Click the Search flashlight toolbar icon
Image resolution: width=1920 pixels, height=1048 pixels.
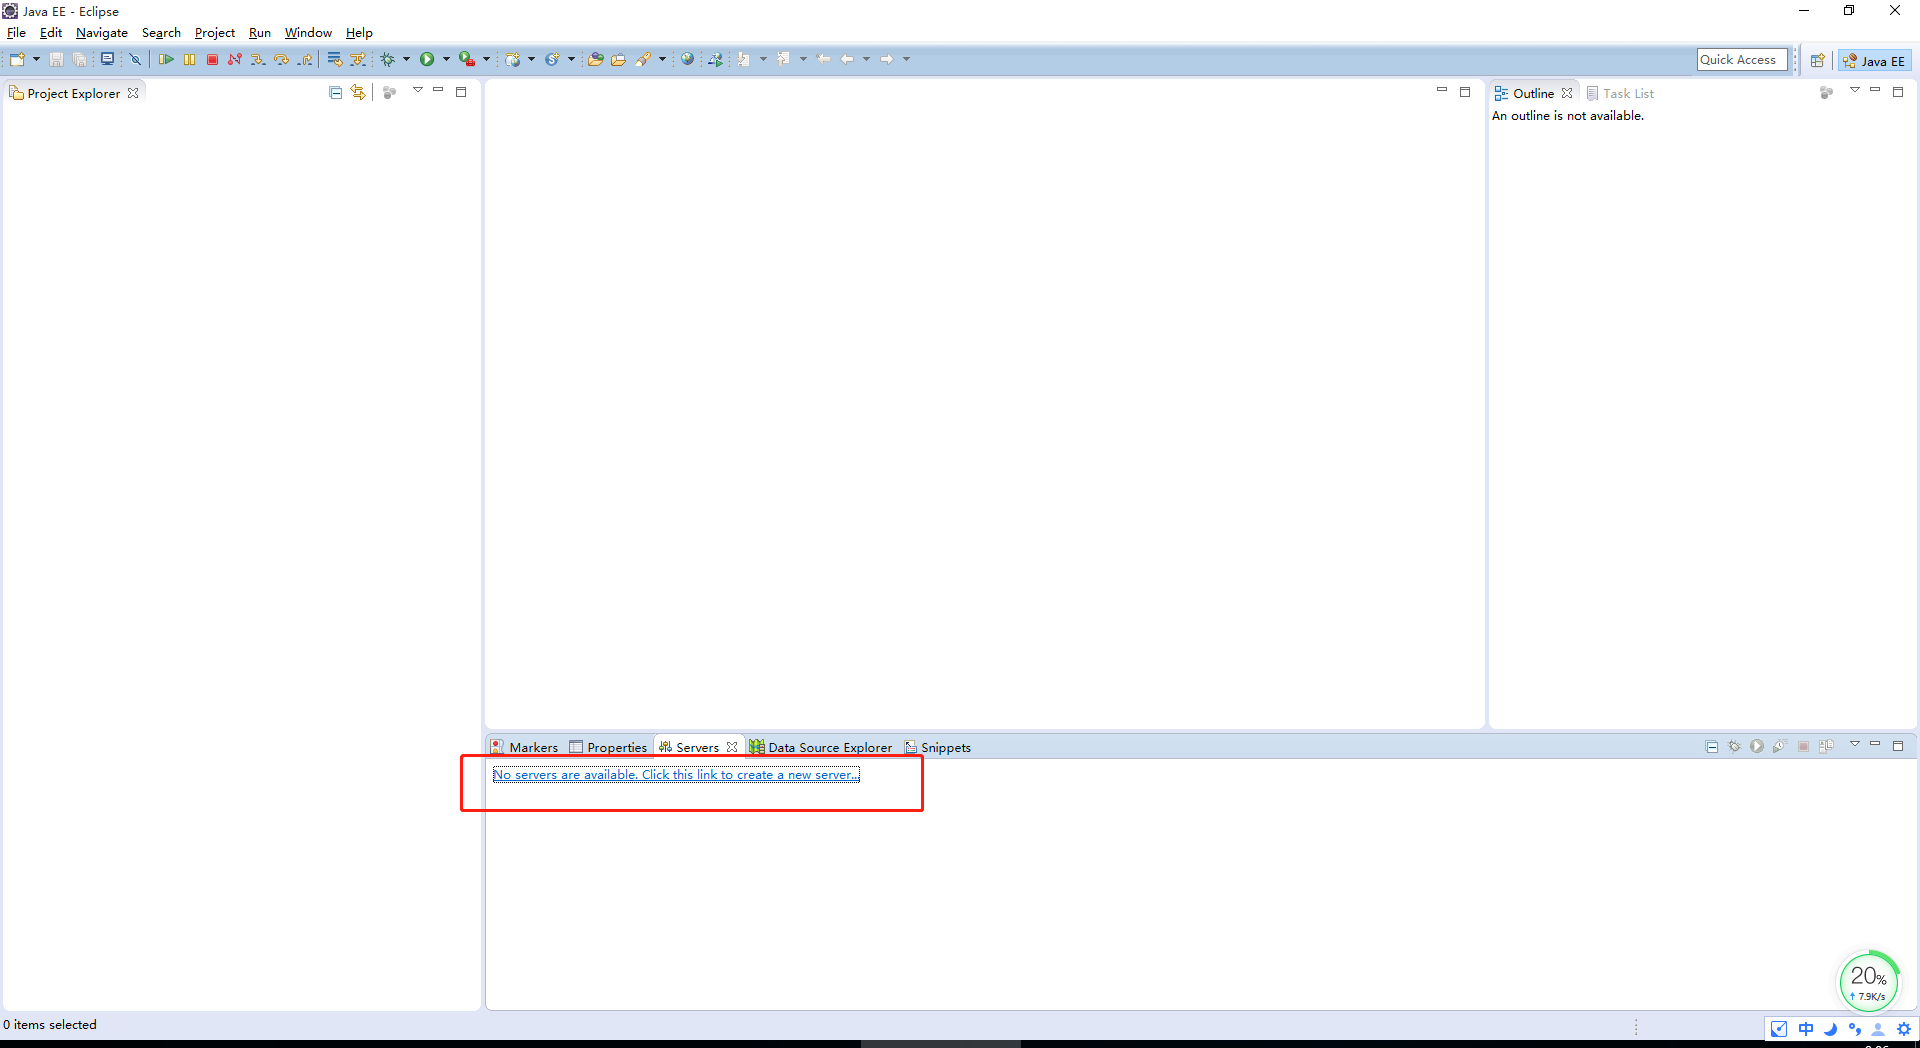pyautogui.click(x=643, y=59)
